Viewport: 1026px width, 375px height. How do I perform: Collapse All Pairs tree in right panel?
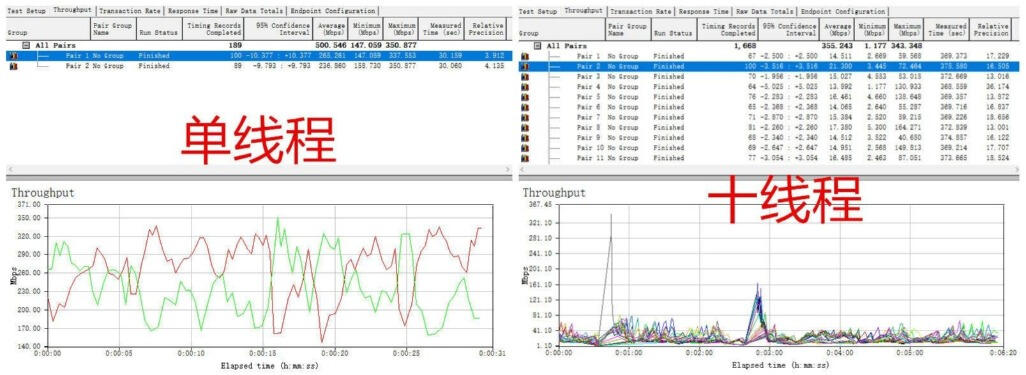click(537, 46)
